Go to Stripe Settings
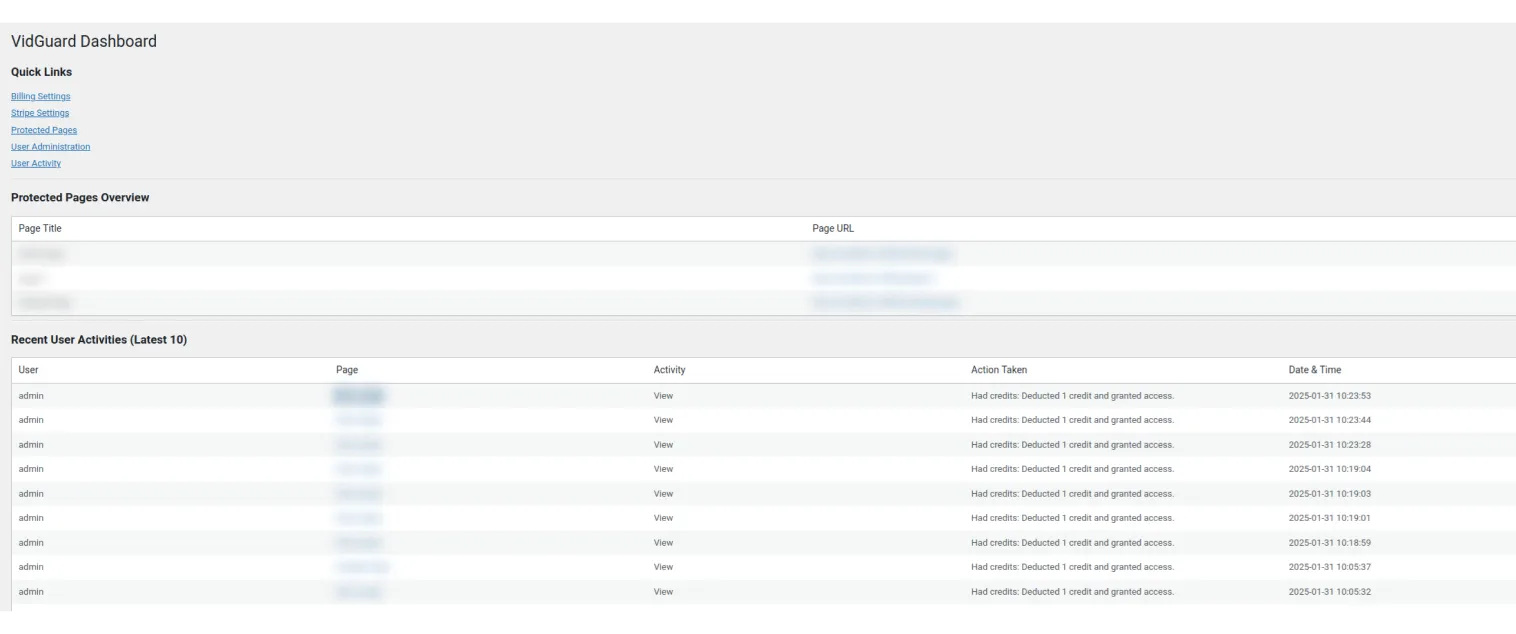Screen dimensions: 1516x634 tap(40, 113)
